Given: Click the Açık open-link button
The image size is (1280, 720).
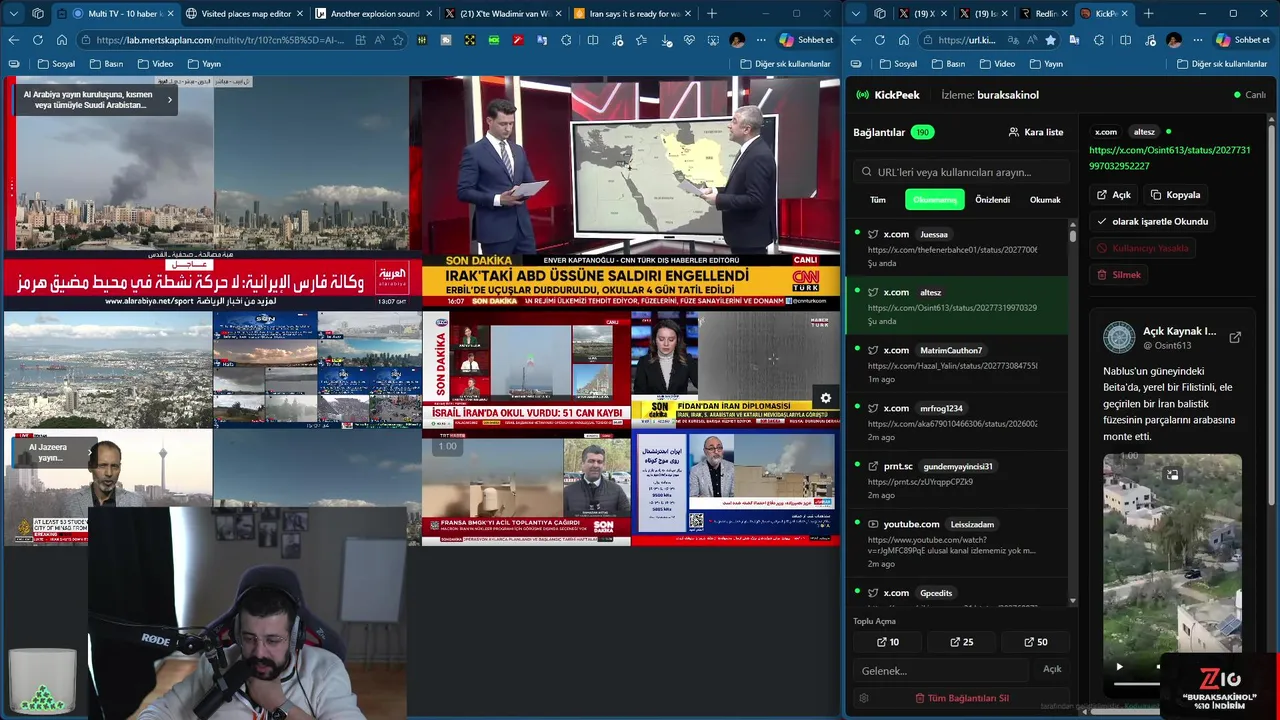Looking at the screenshot, I should click(1113, 195).
